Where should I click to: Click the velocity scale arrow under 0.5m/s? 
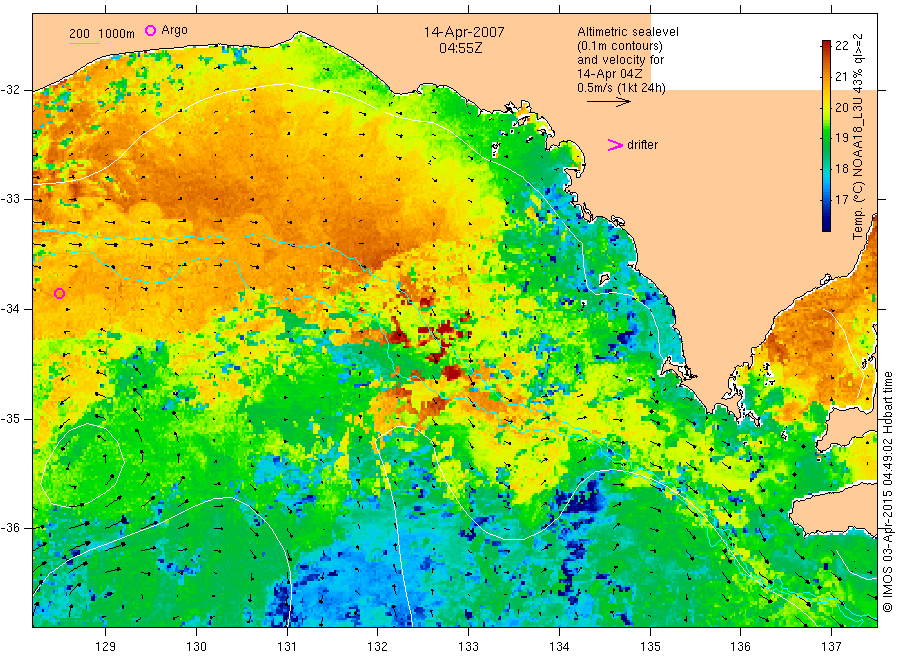pos(608,102)
